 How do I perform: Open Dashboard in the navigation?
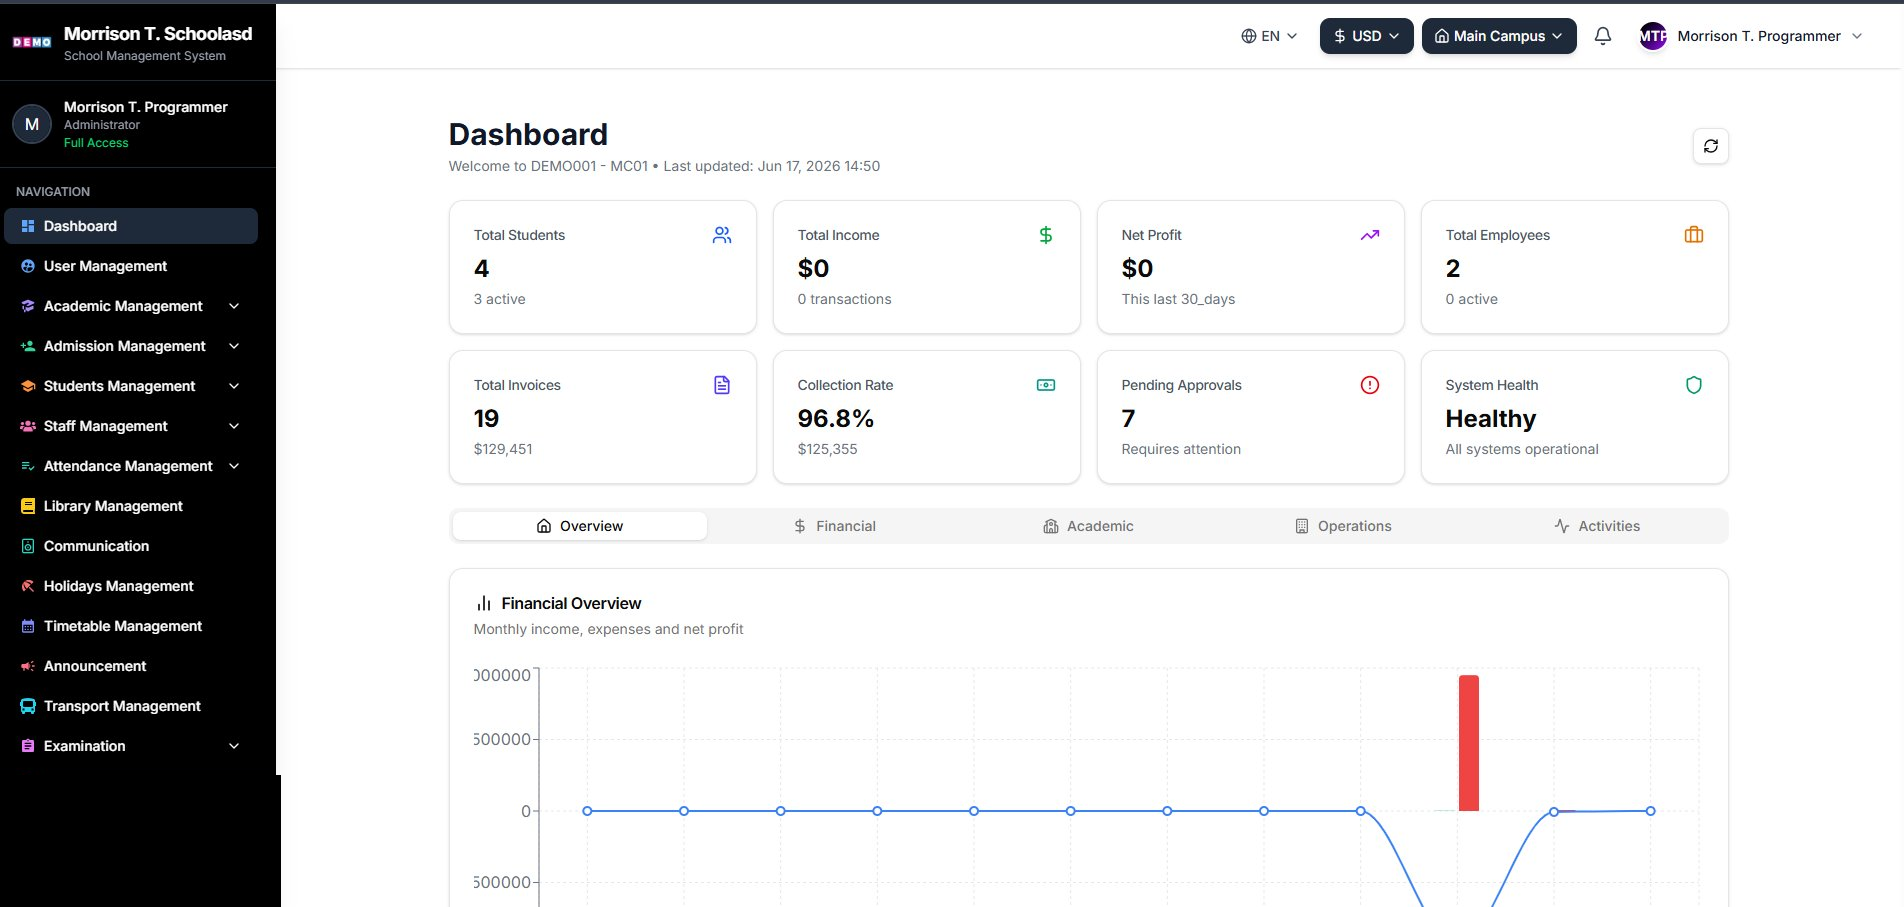click(x=131, y=226)
